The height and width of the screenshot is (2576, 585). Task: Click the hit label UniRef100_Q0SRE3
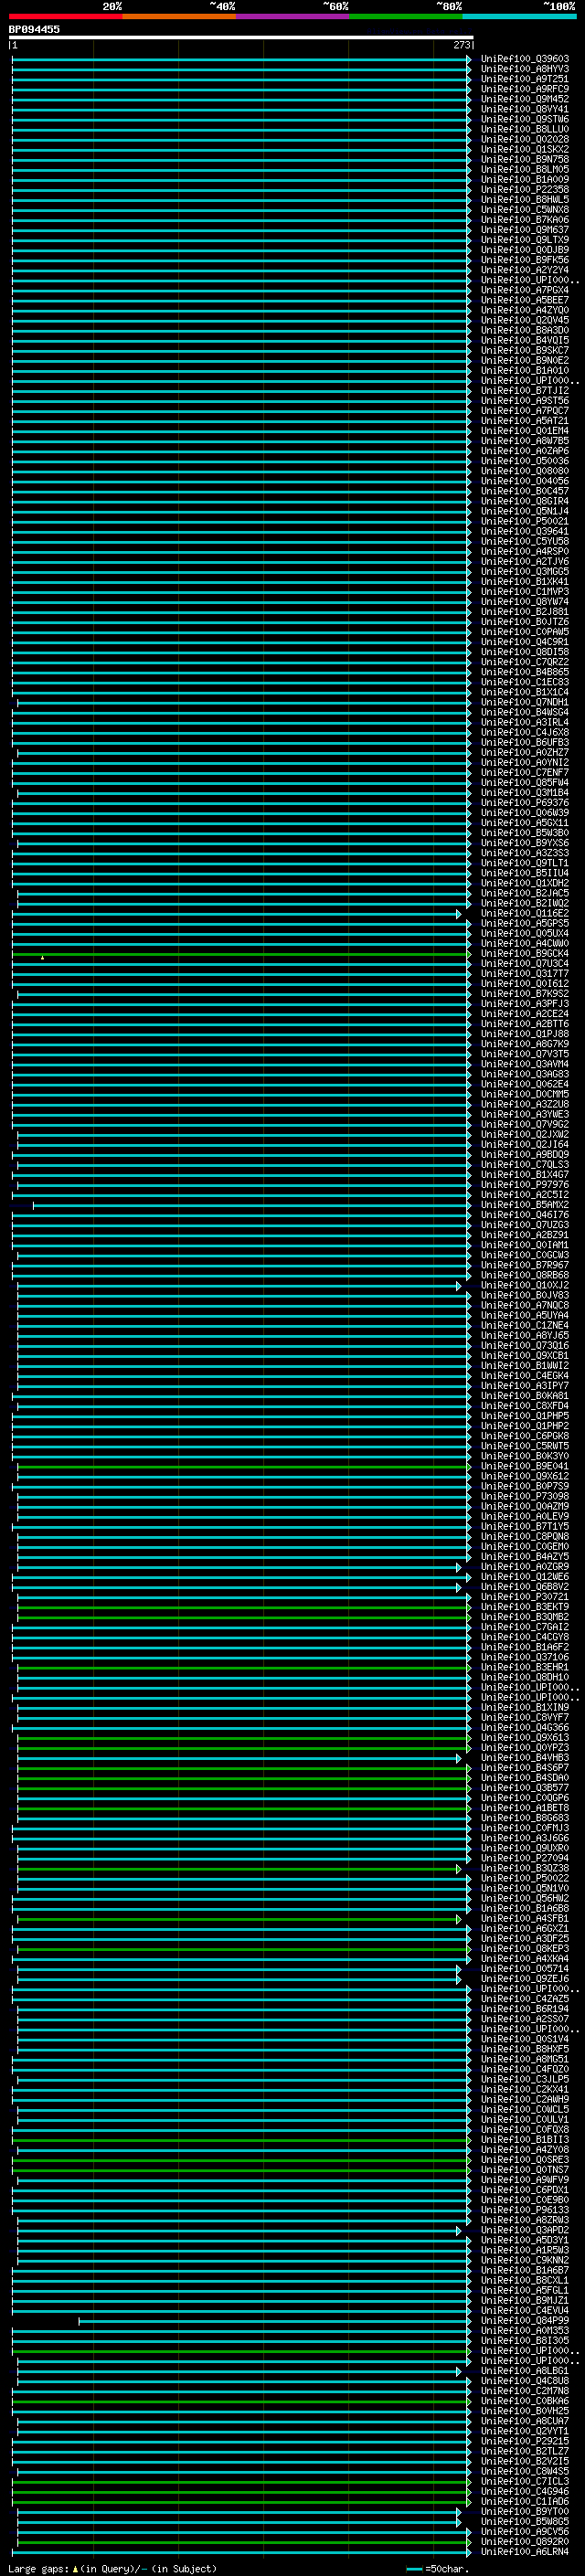(525, 2161)
